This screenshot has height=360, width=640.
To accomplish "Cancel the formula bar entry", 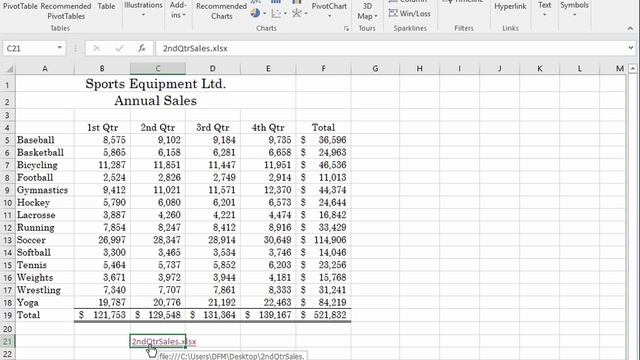I will point(96,48).
